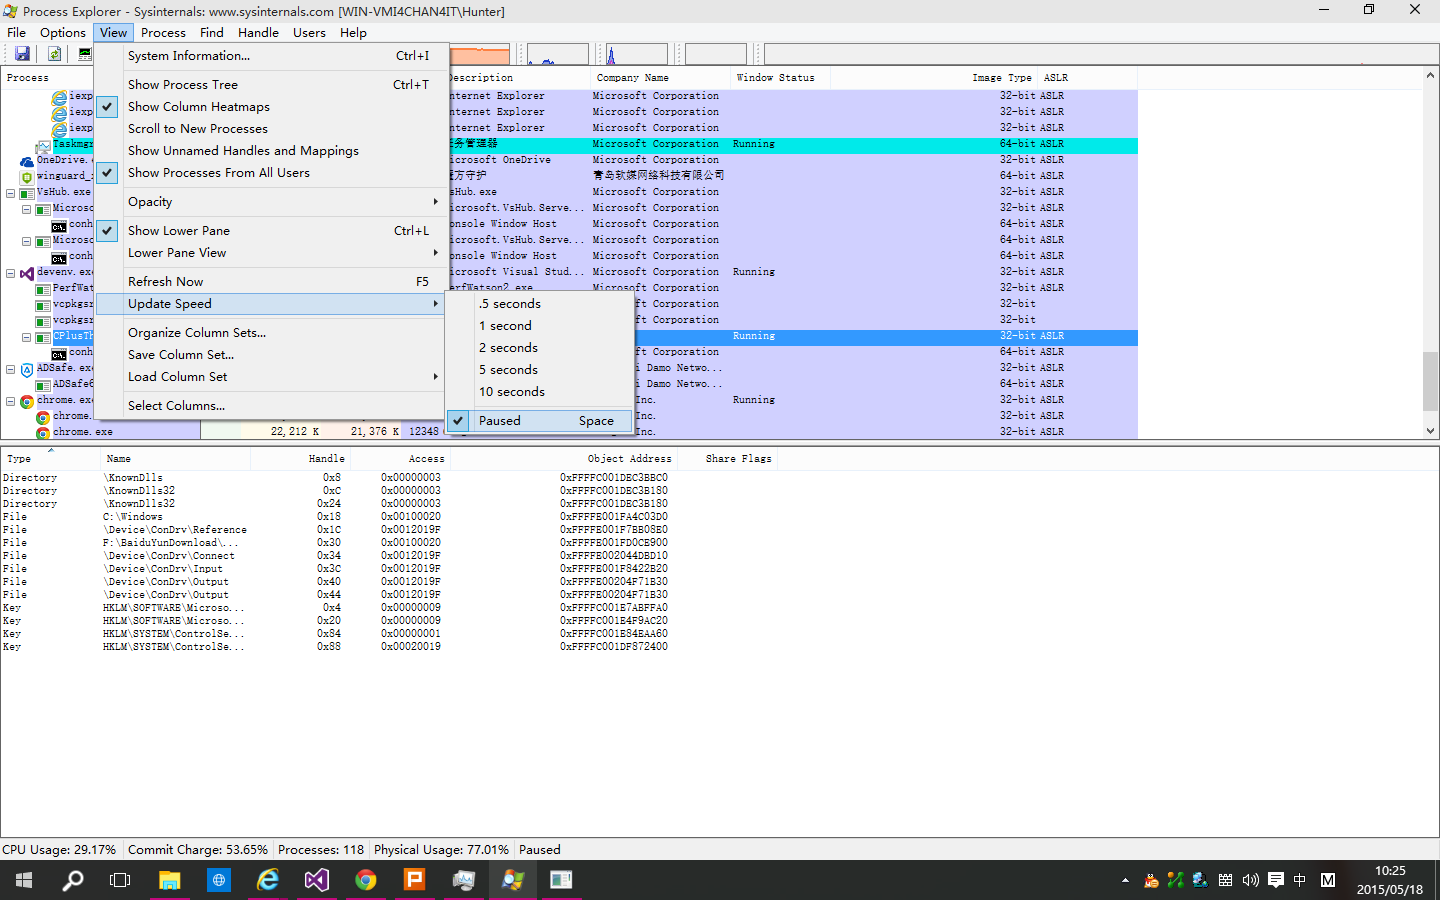
Task: Open the taskbar Search icon
Action: [73, 880]
